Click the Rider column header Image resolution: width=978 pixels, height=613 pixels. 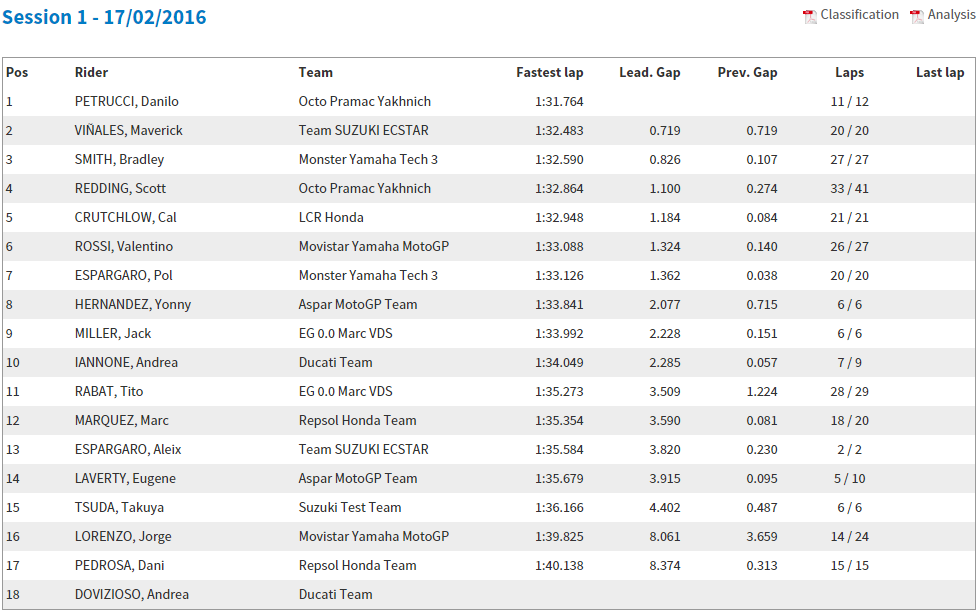pos(91,72)
